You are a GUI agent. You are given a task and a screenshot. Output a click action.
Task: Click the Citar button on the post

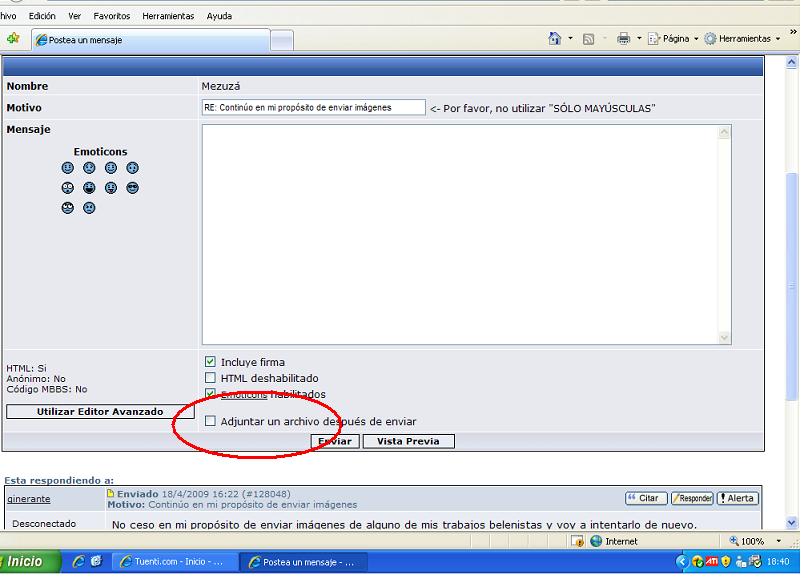[x=646, y=498]
